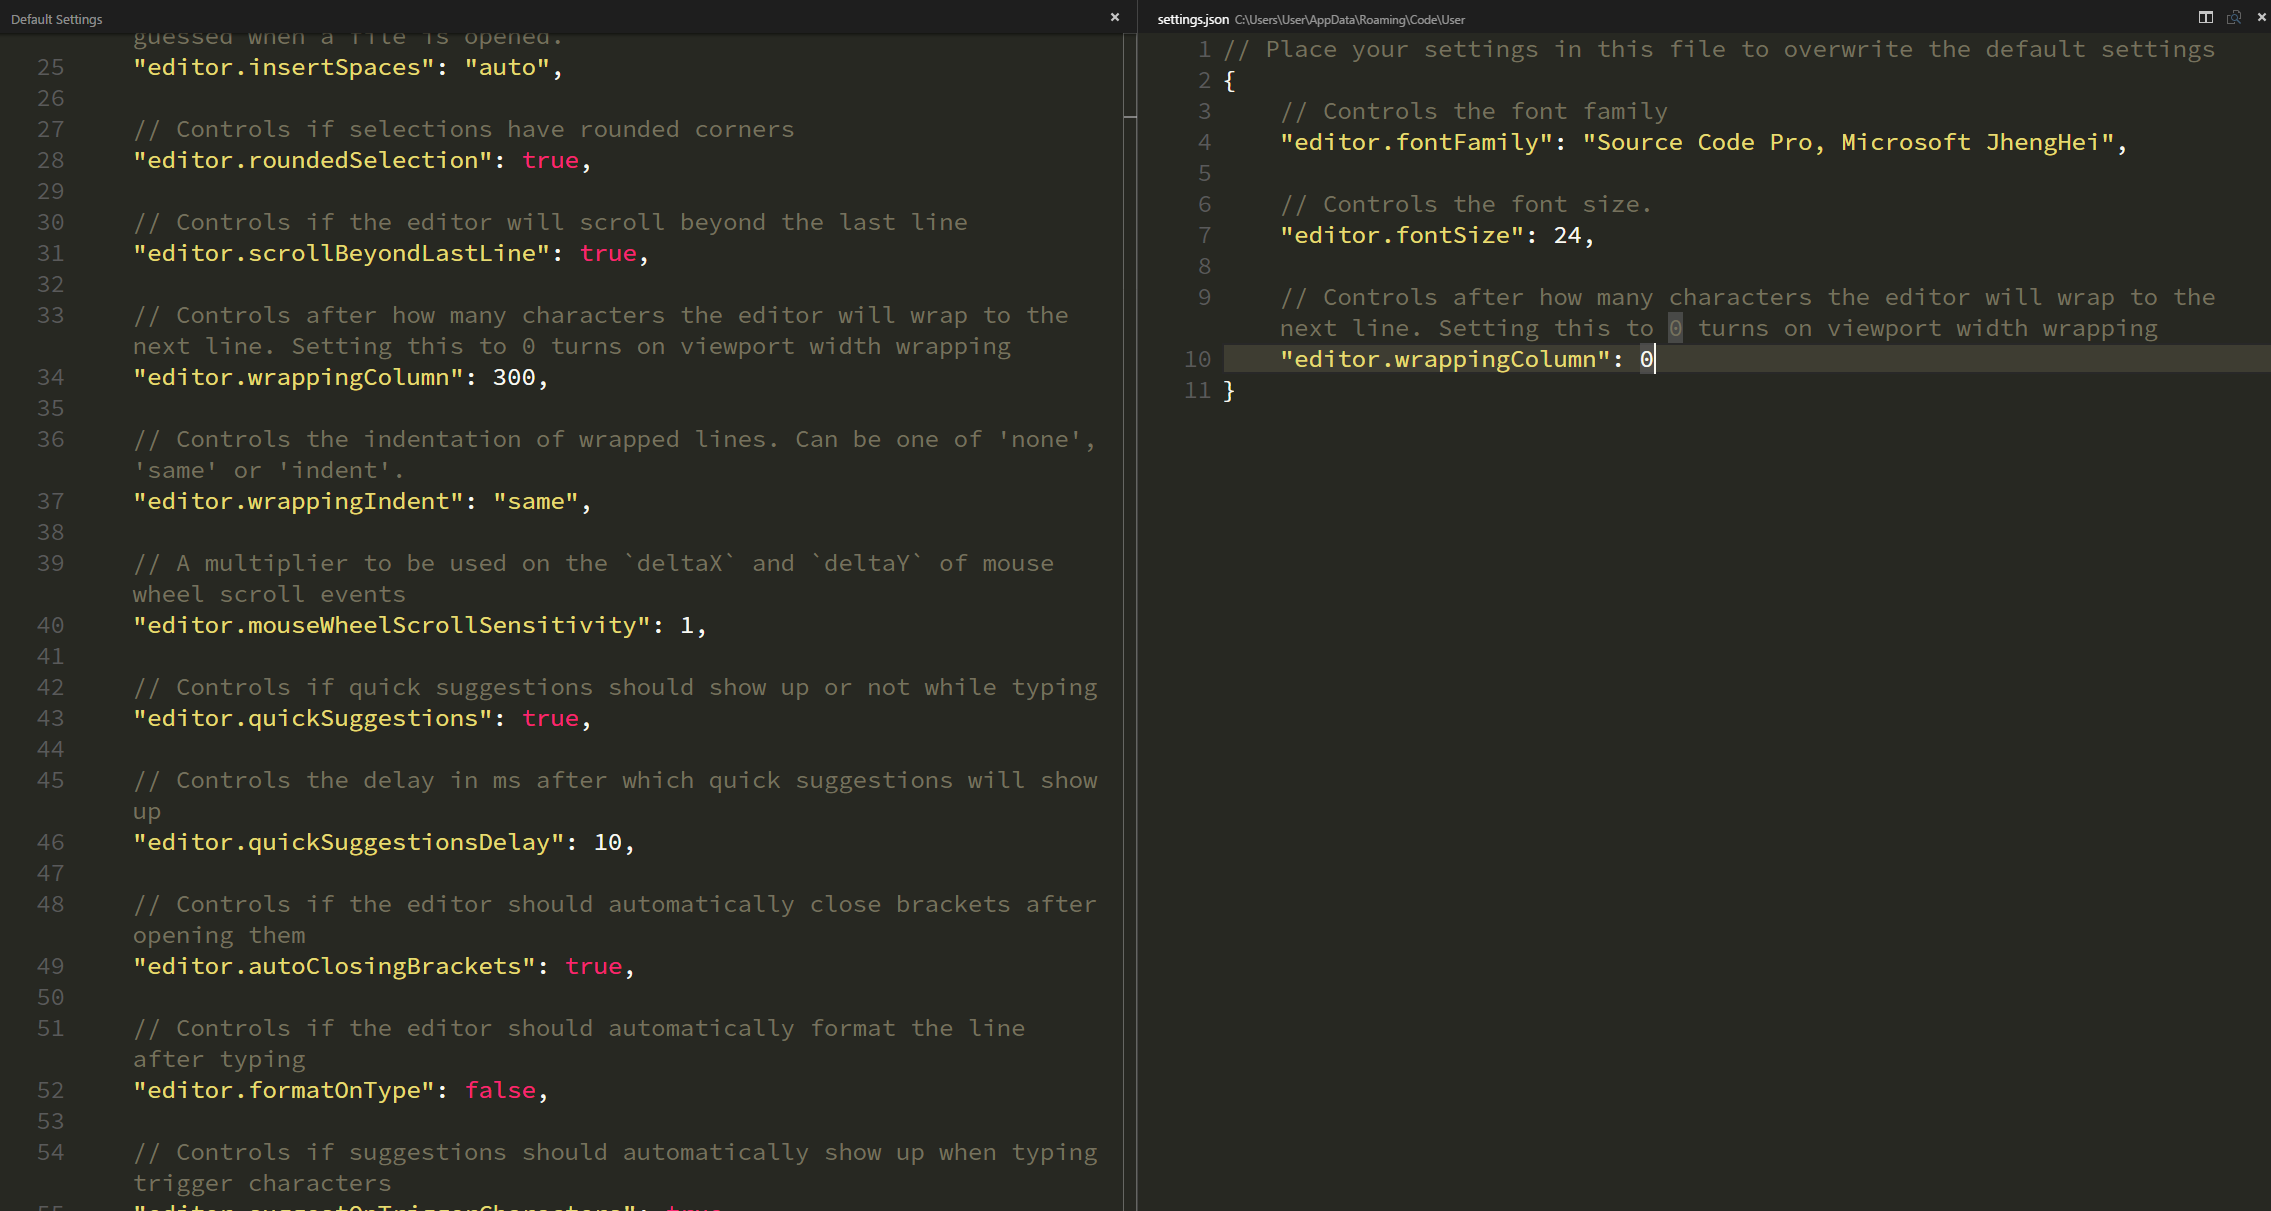Click the wrappingColumn value 300
The height and width of the screenshot is (1211, 2271).
point(514,377)
